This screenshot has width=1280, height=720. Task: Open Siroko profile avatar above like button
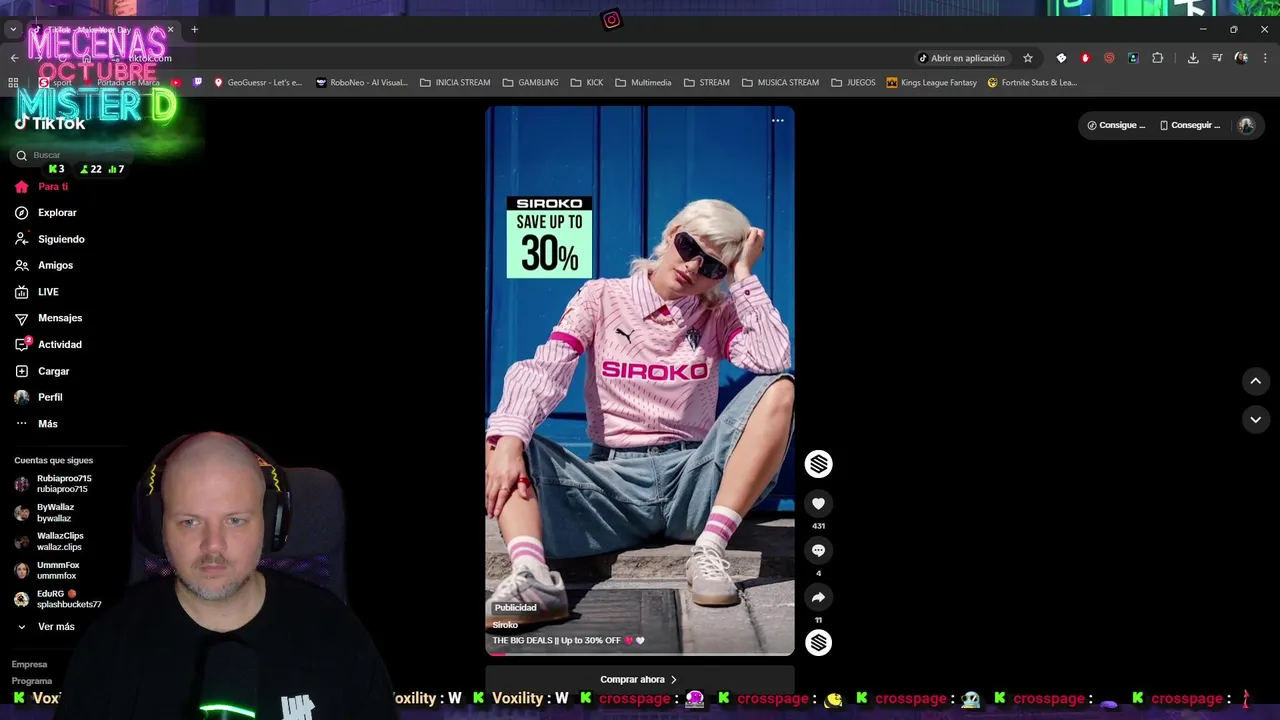tap(818, 463)
